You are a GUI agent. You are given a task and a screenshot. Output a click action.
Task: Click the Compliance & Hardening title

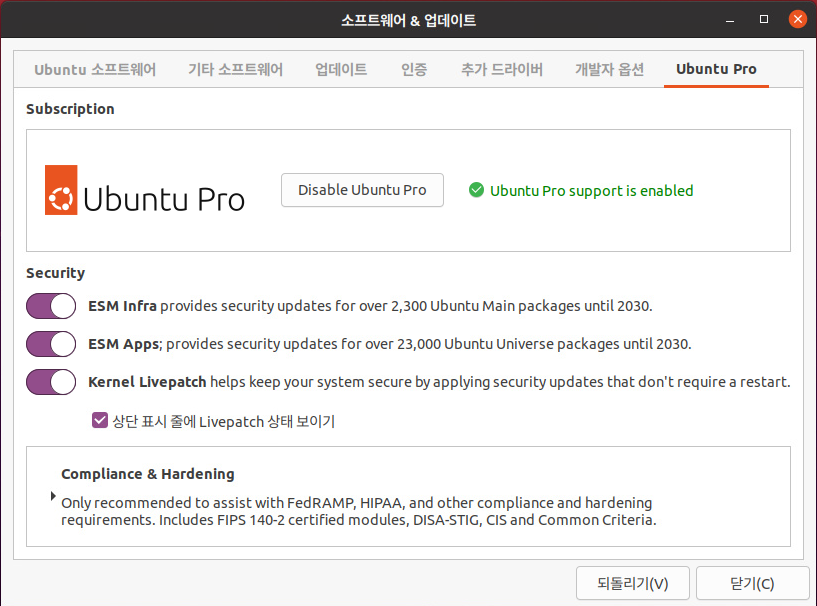(148, 474)
